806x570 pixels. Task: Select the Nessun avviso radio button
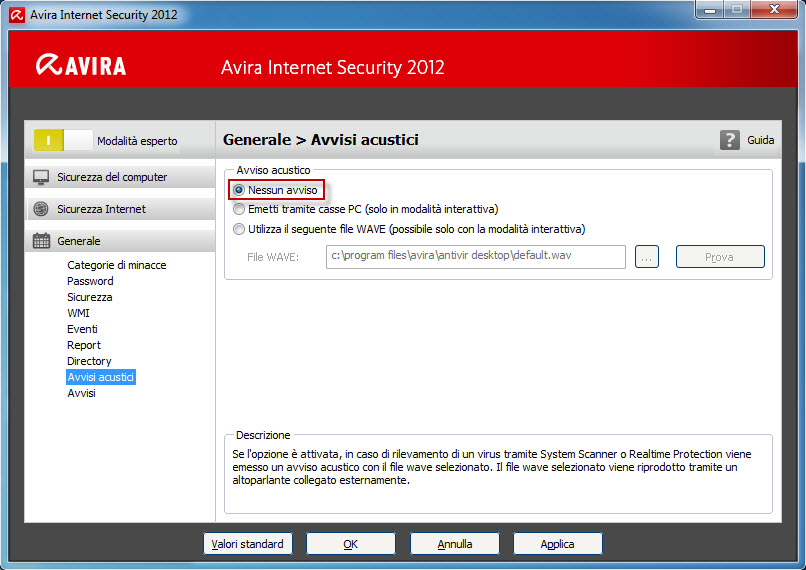tap(239, 190)
